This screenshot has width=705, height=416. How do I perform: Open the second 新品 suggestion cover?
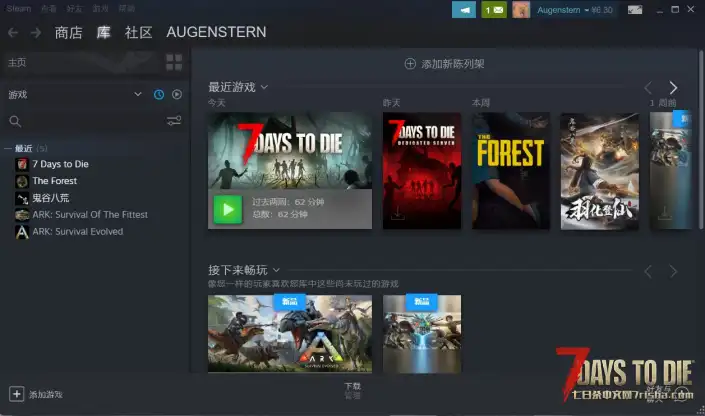(422, 334)
